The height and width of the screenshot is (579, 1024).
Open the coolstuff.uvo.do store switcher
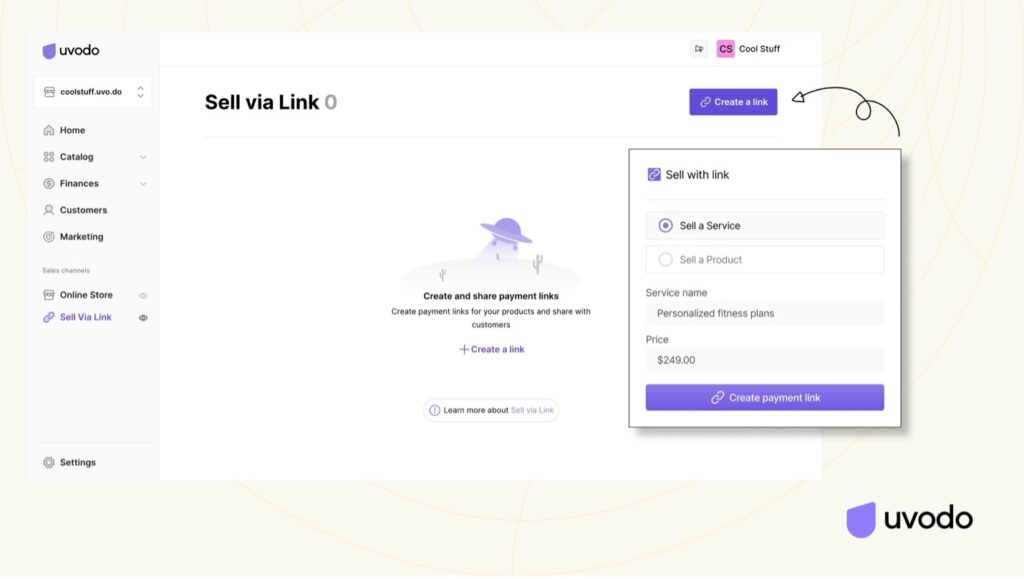click(92, 92)
